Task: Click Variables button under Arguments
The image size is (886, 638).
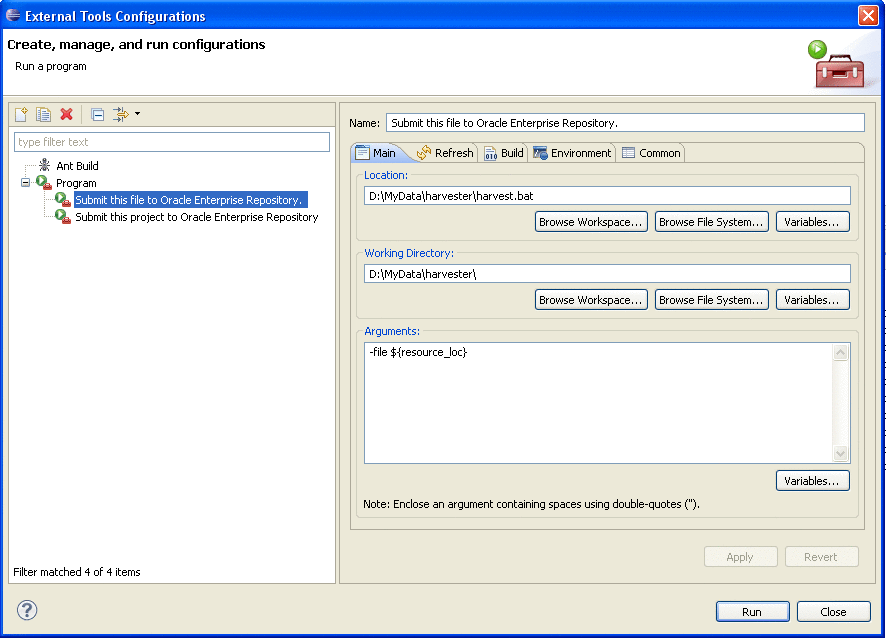Action: click(813, 481)
